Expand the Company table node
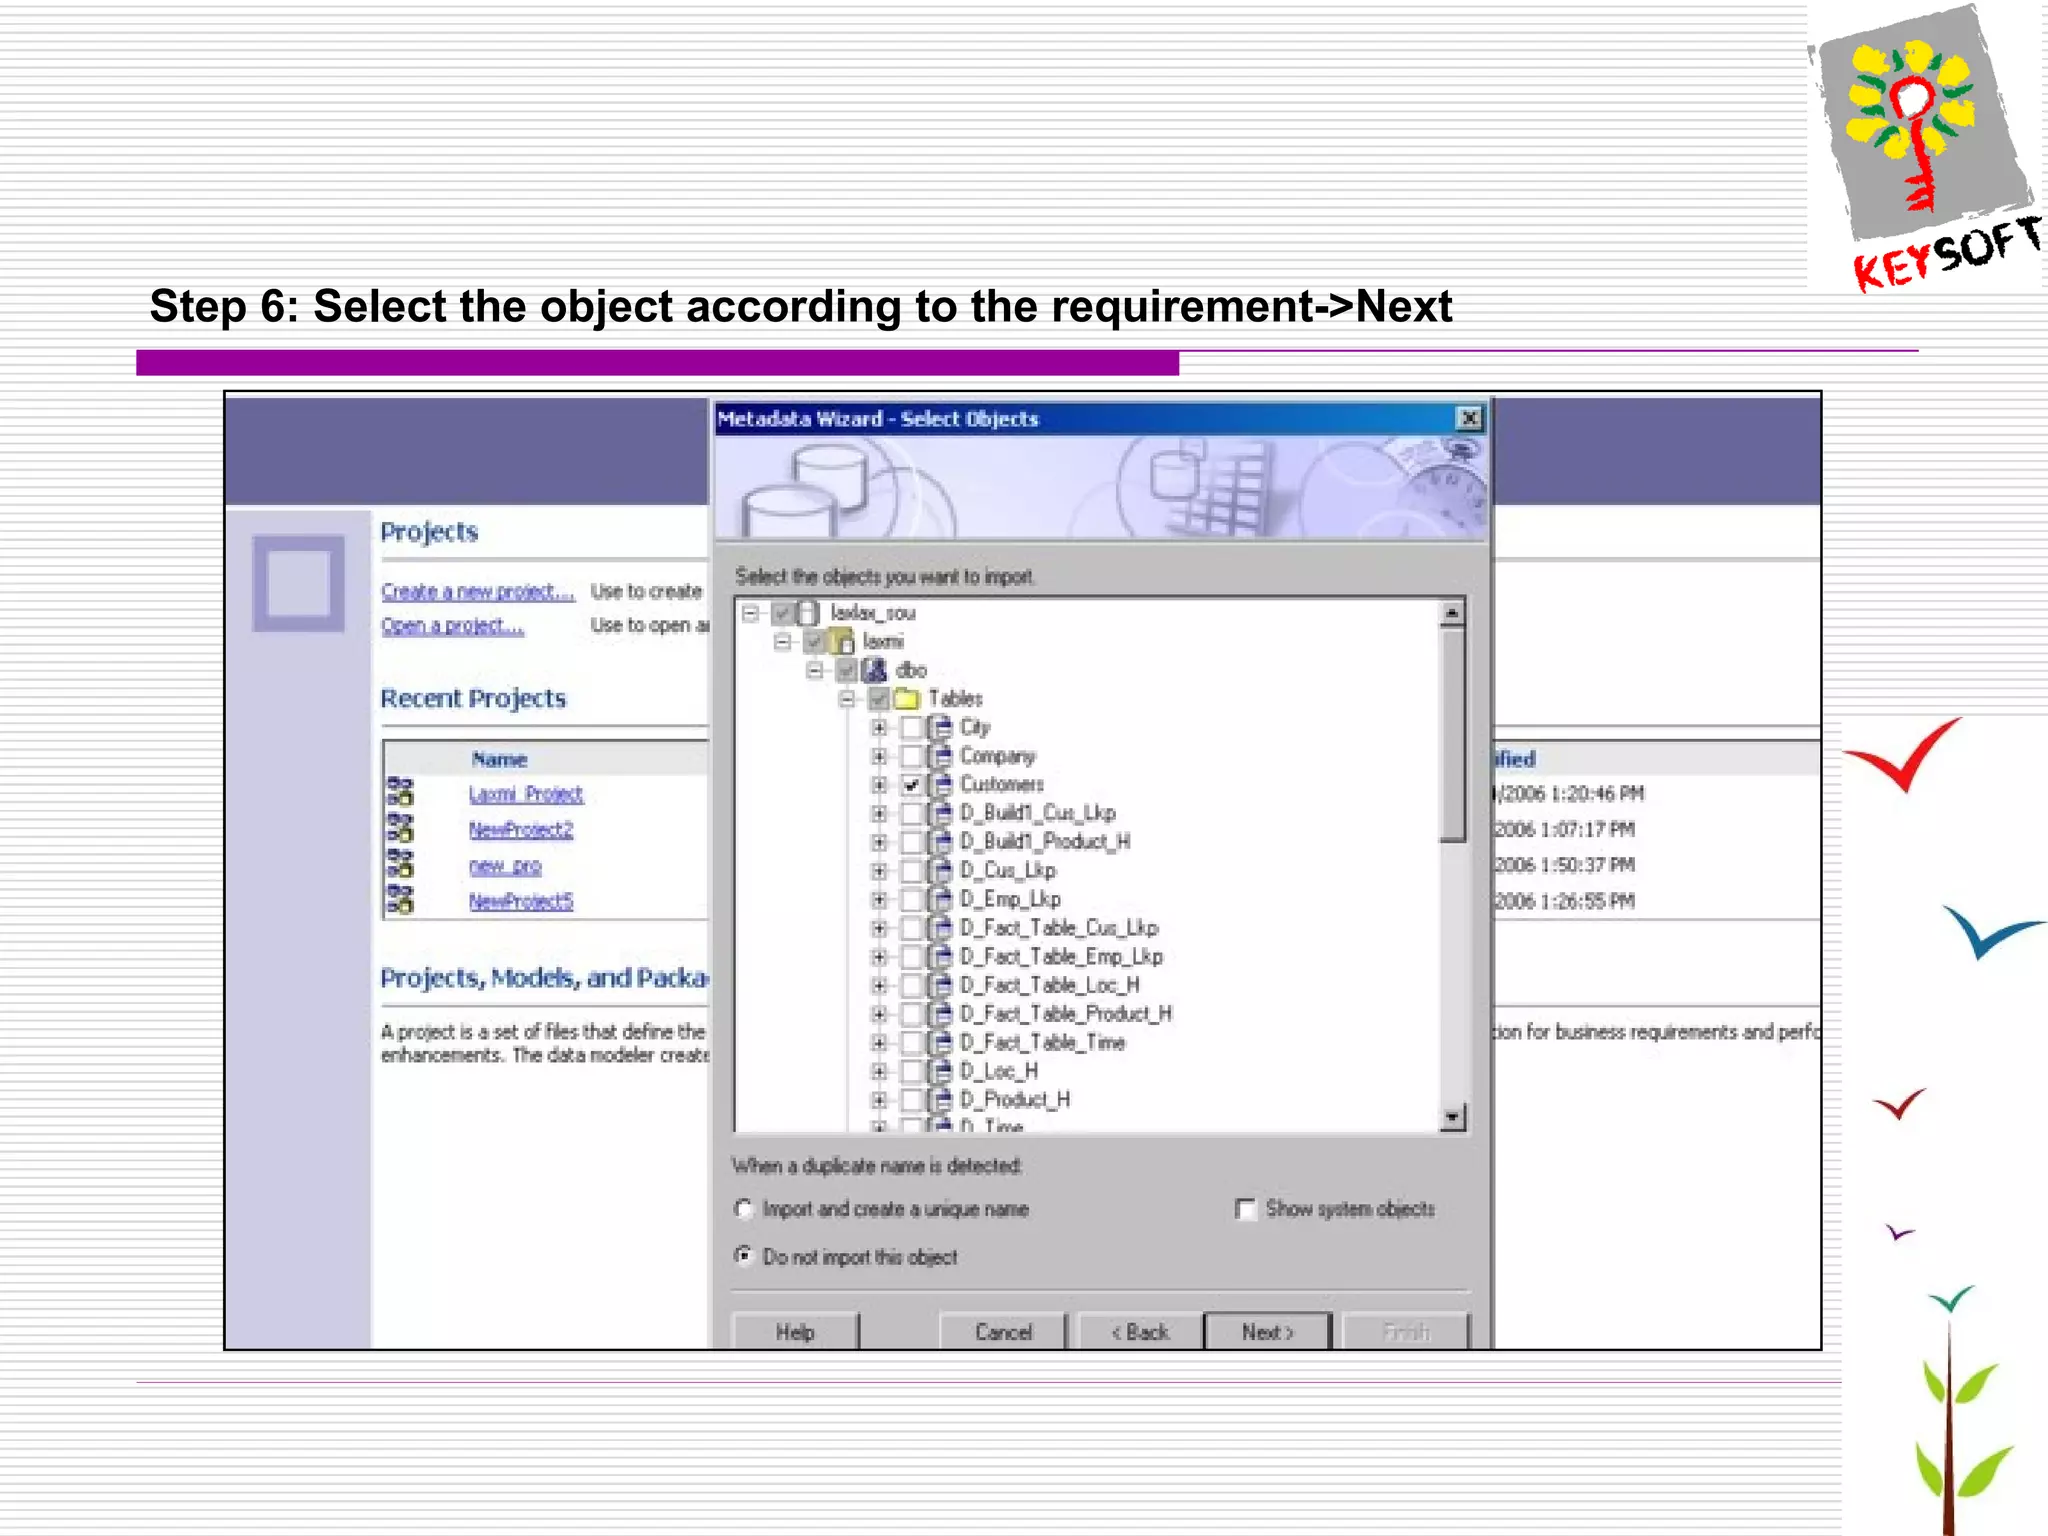Screen dimensions: 2048x1536 pyautogui.click(x=879, y=756)
